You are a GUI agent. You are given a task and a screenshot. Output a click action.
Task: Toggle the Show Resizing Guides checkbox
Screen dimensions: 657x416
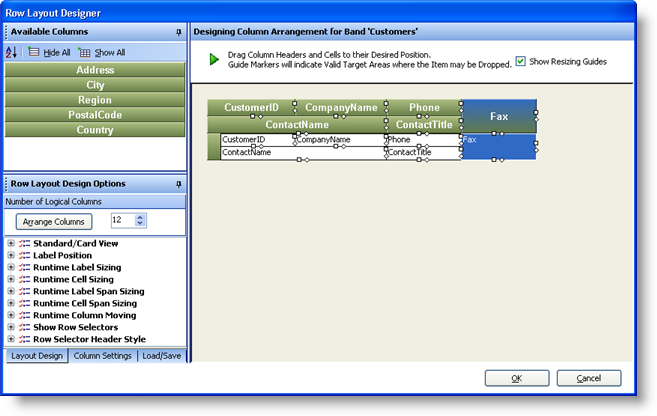coord(521,61)
